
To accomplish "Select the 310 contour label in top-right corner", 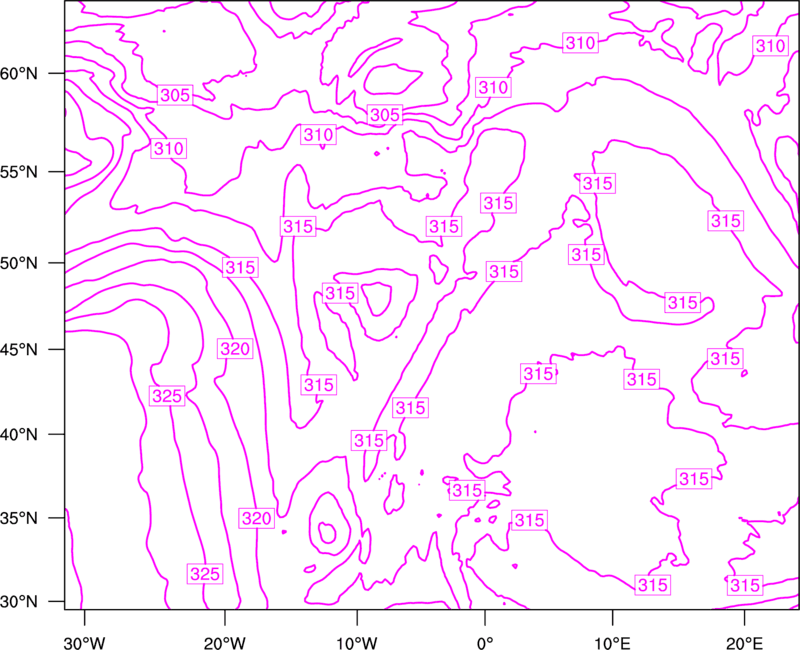I will click(770, 46).
